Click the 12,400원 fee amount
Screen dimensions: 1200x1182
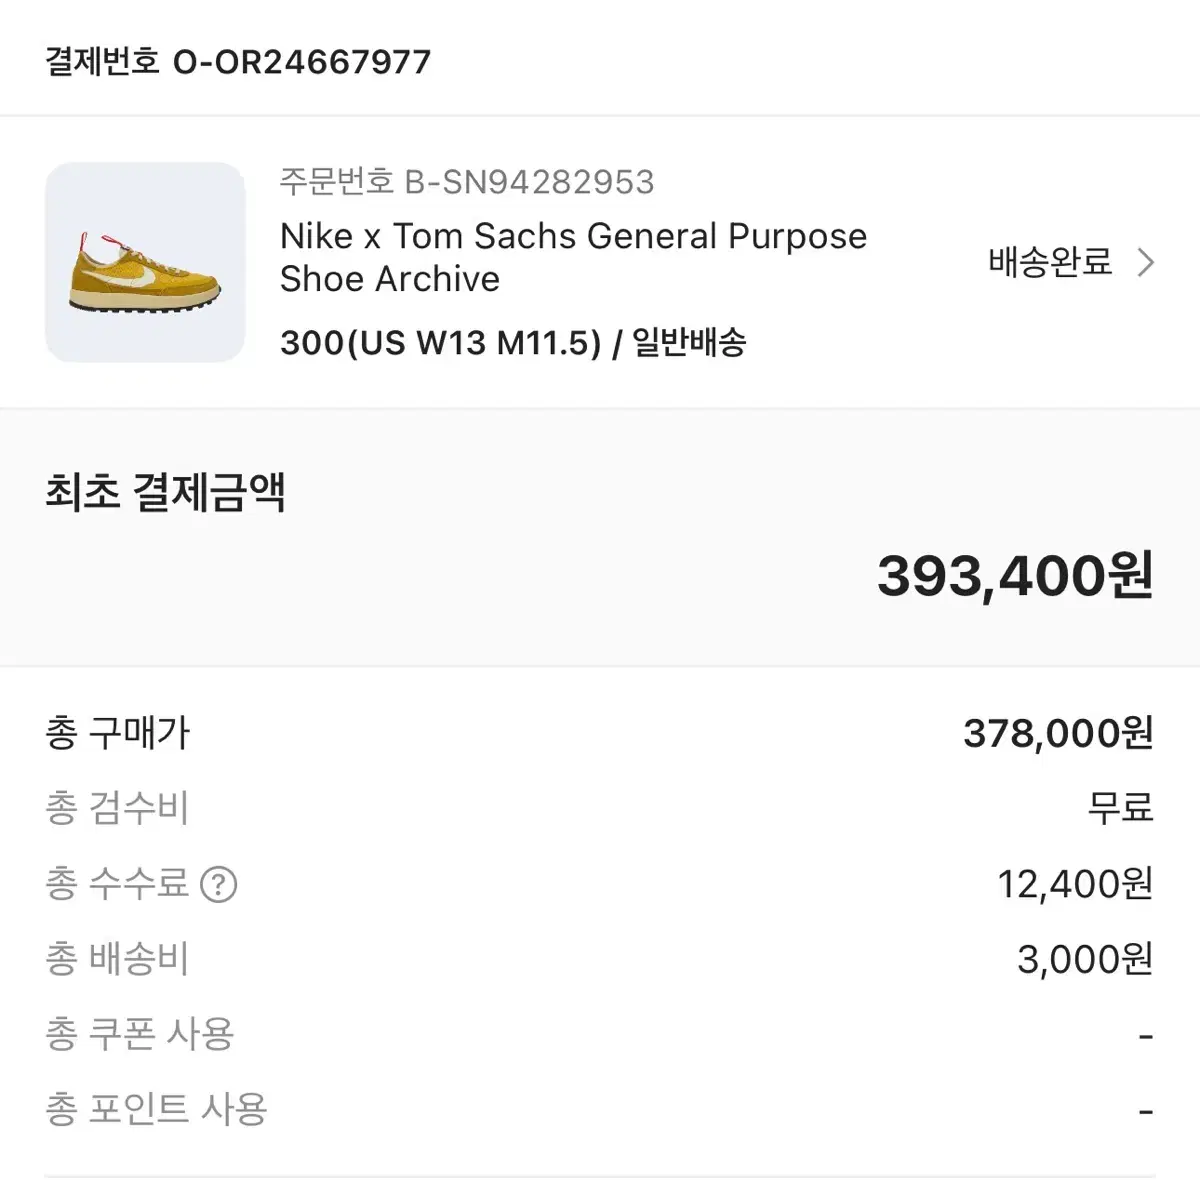pos(1075,884)
